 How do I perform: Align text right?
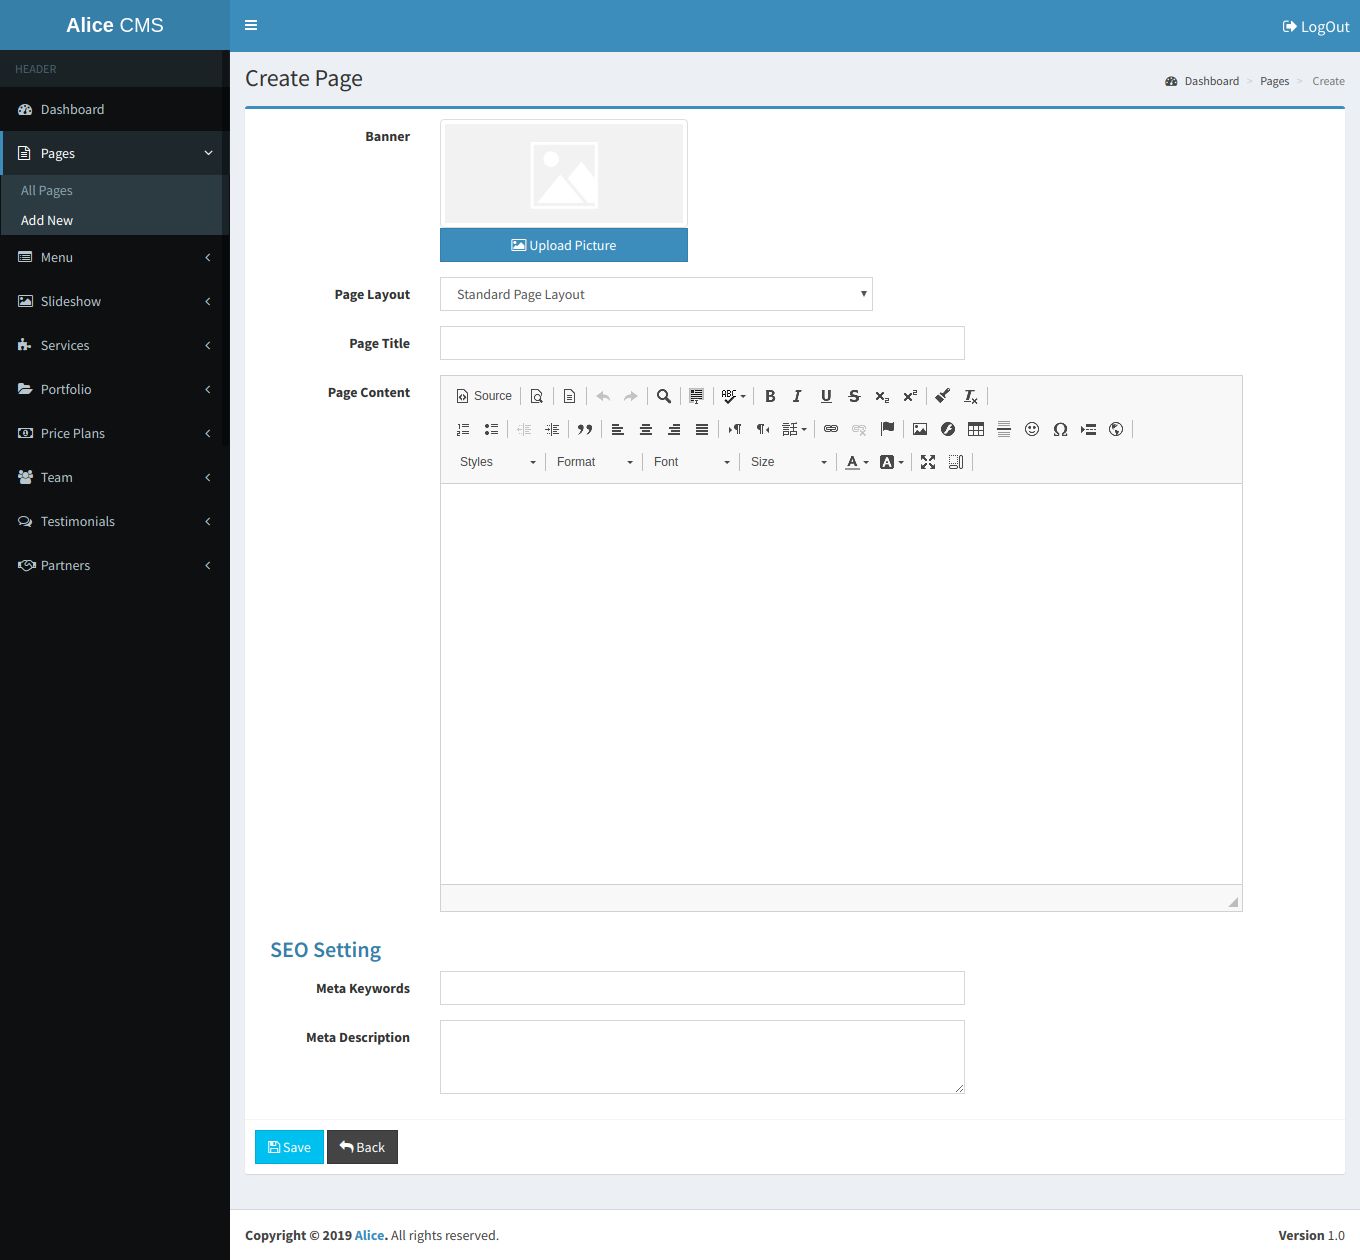pos(674,429)
